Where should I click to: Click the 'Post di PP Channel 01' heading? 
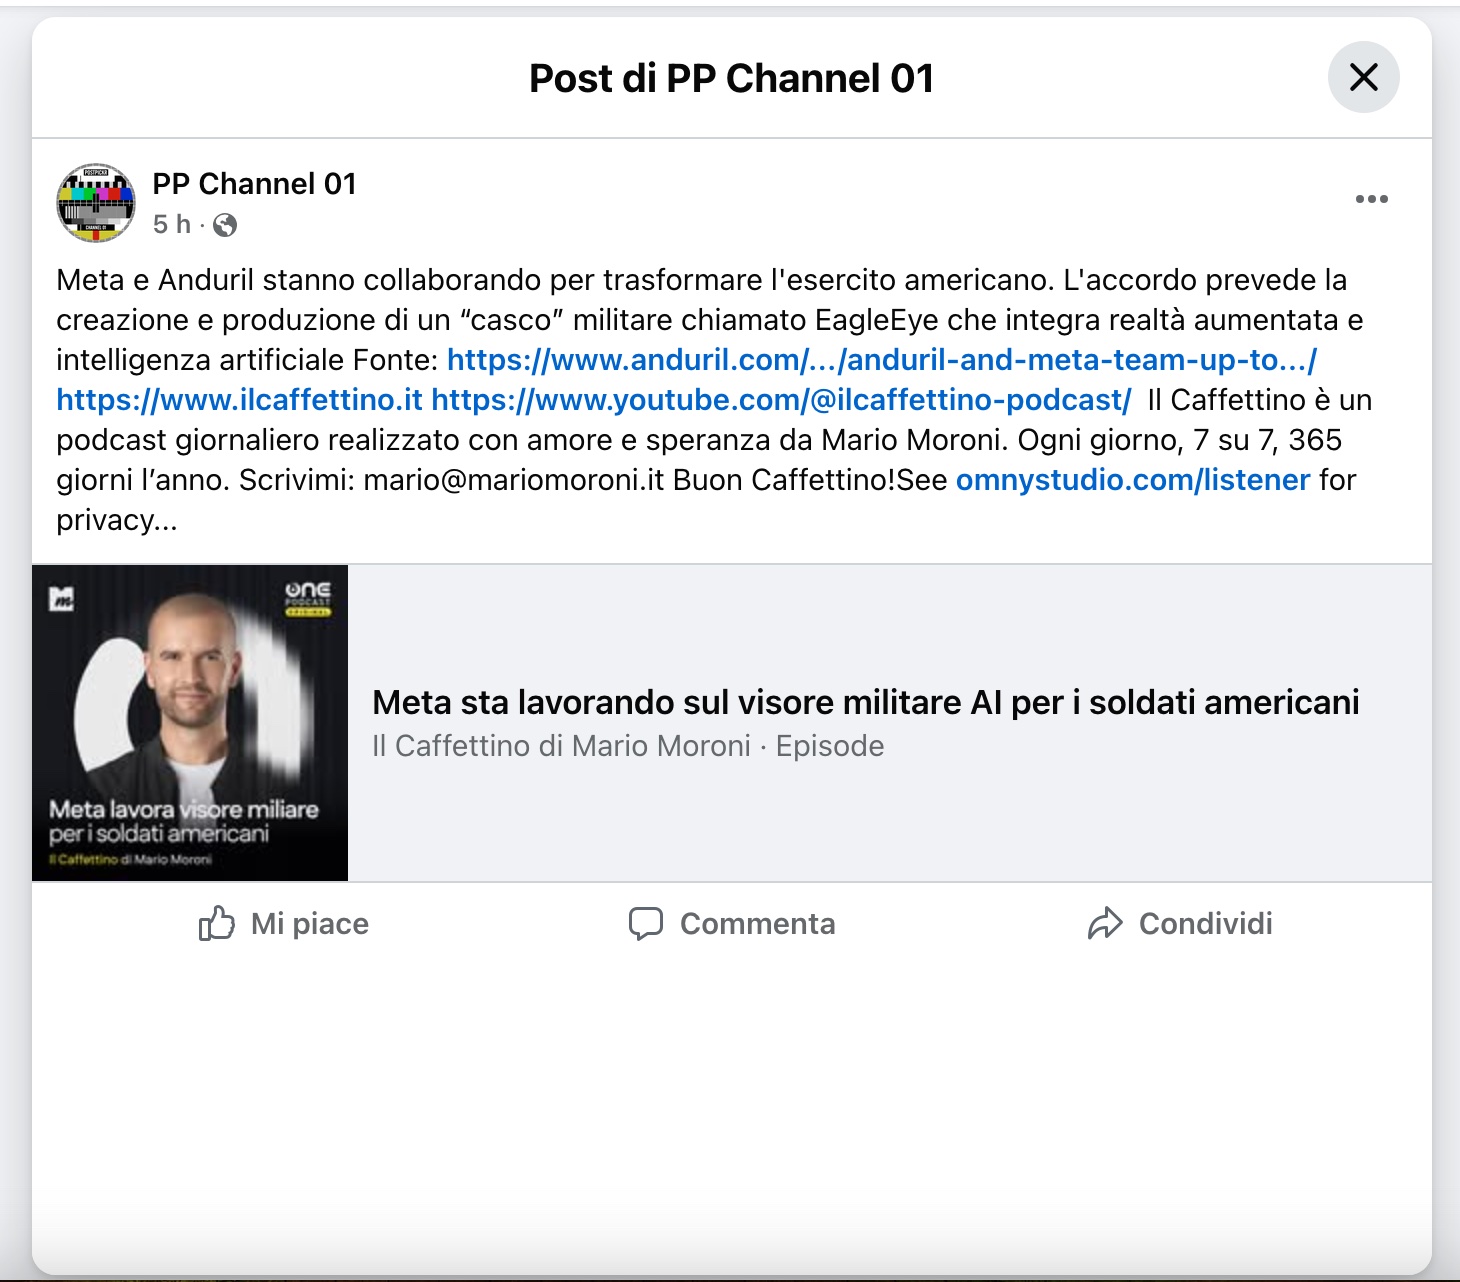click(x=732, y=78)
